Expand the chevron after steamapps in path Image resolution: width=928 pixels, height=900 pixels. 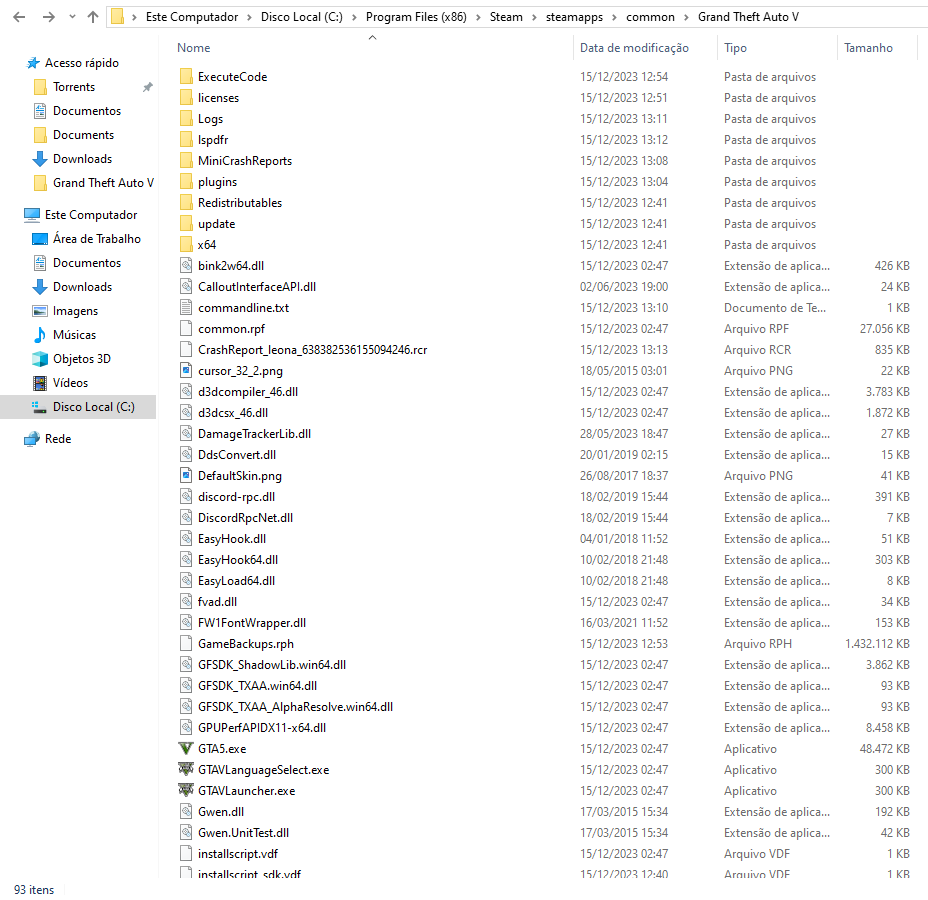614,17
